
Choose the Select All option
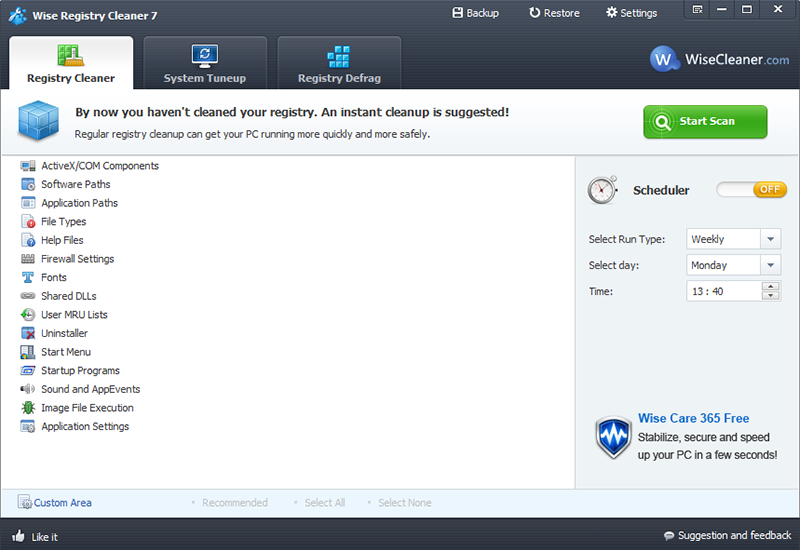[324, 503]
